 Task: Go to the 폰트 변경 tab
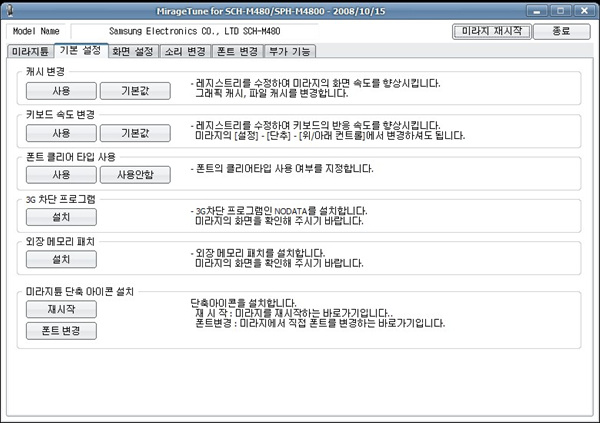coord(238,51)
